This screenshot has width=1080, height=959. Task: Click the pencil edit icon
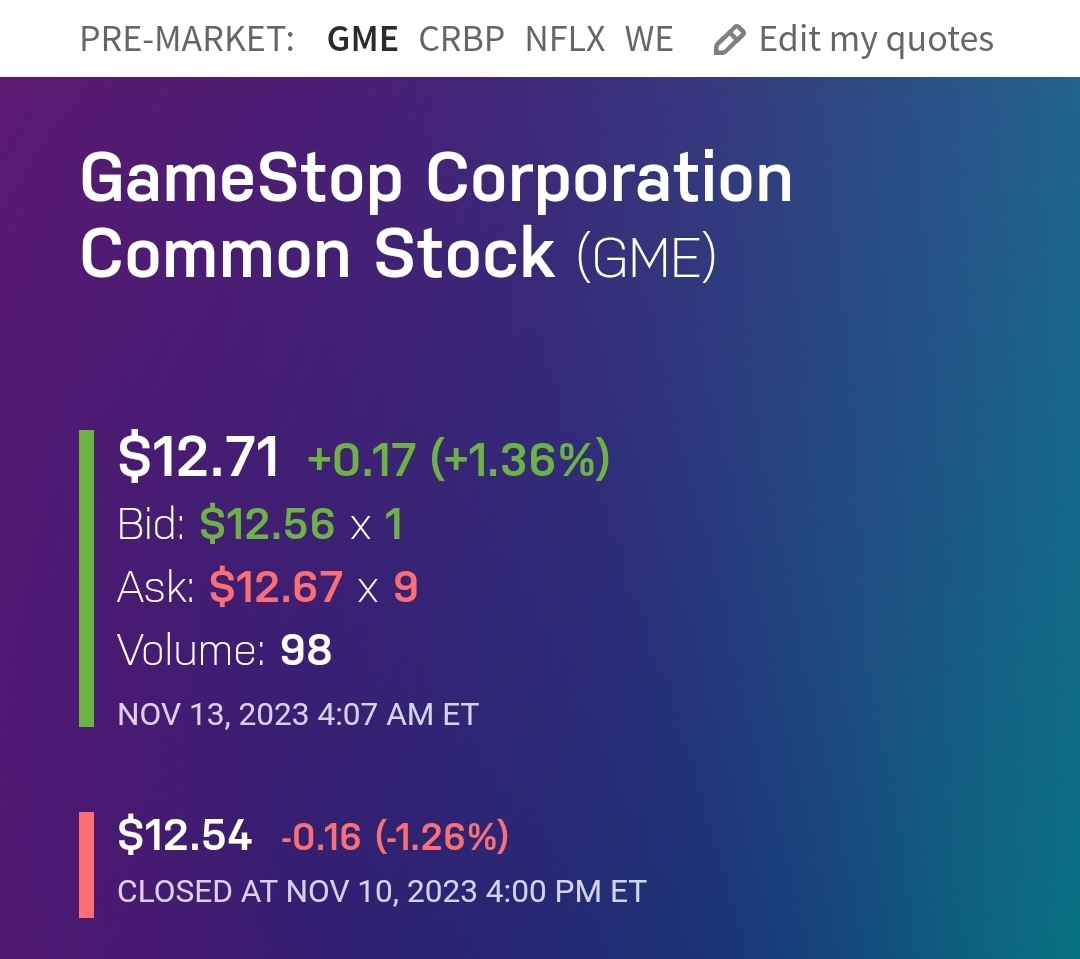point(730,40)
